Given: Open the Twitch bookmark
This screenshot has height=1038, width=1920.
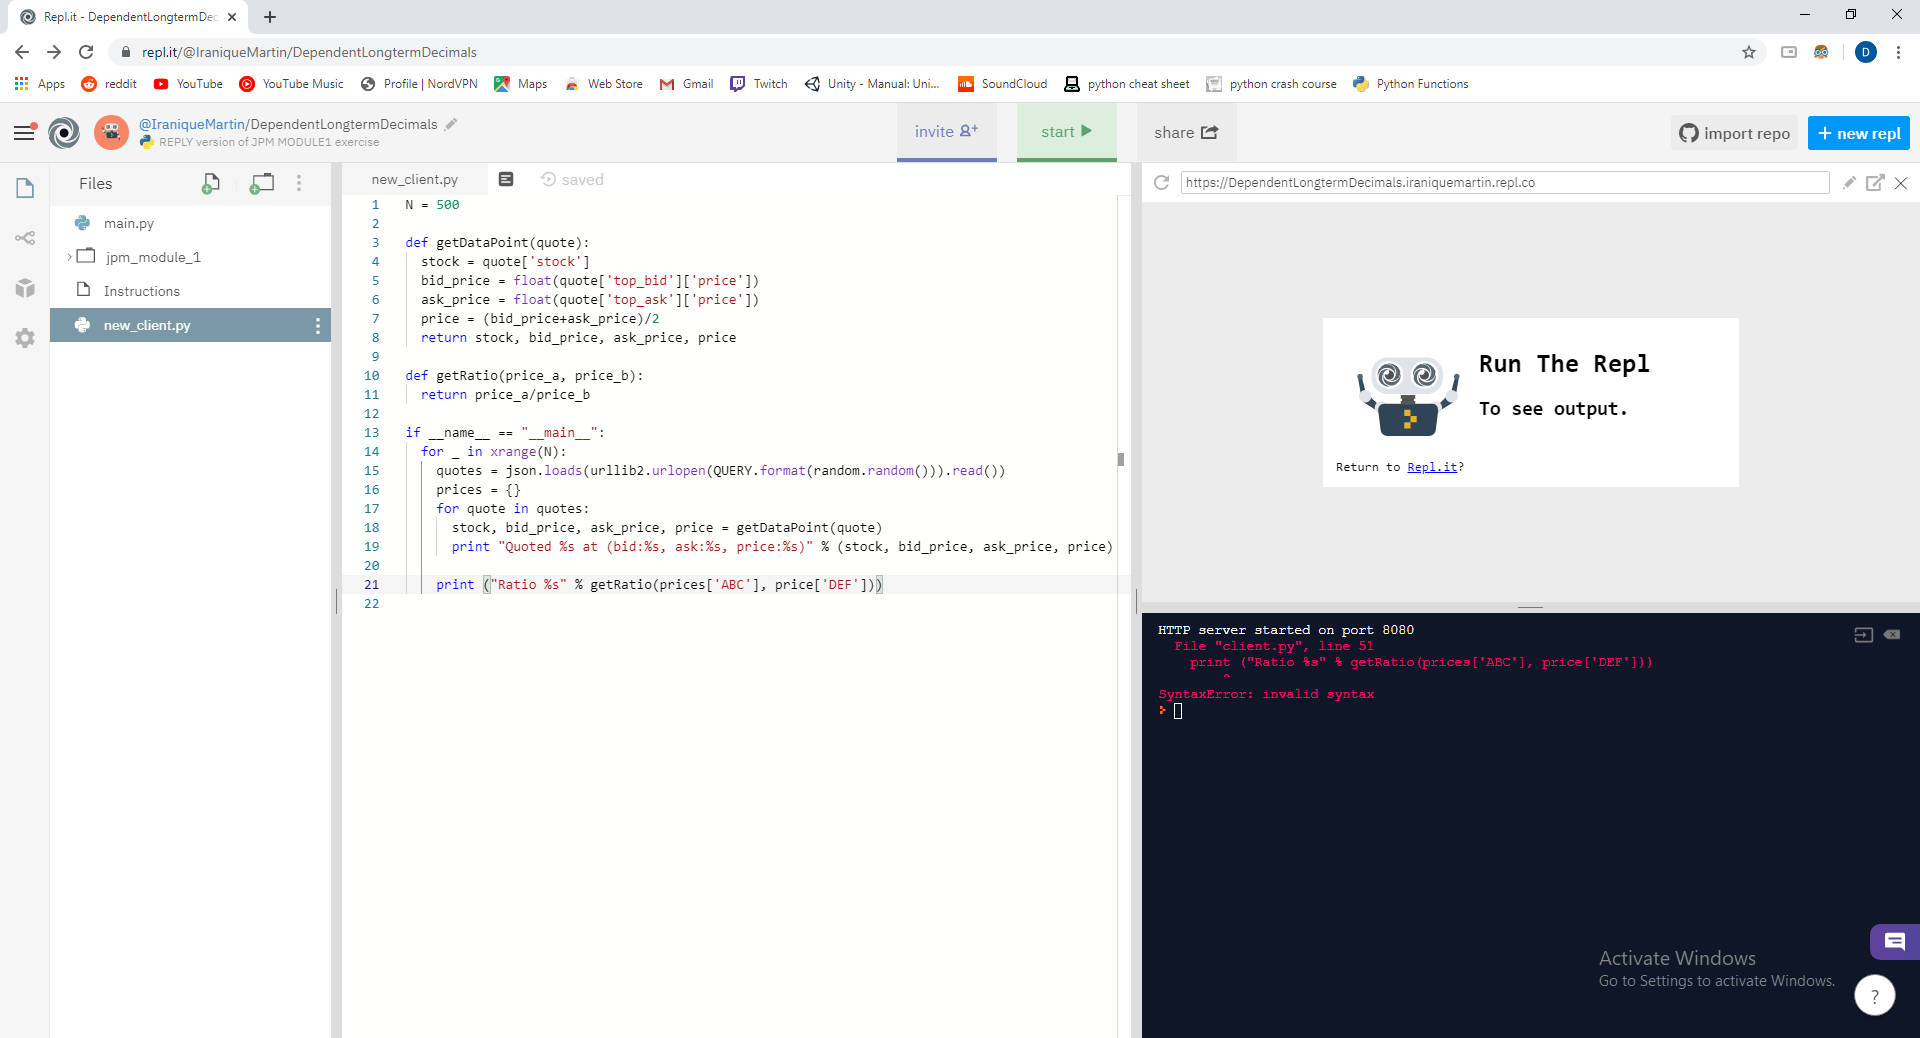Looking at the screenshot, I should [x=758, y=84].
